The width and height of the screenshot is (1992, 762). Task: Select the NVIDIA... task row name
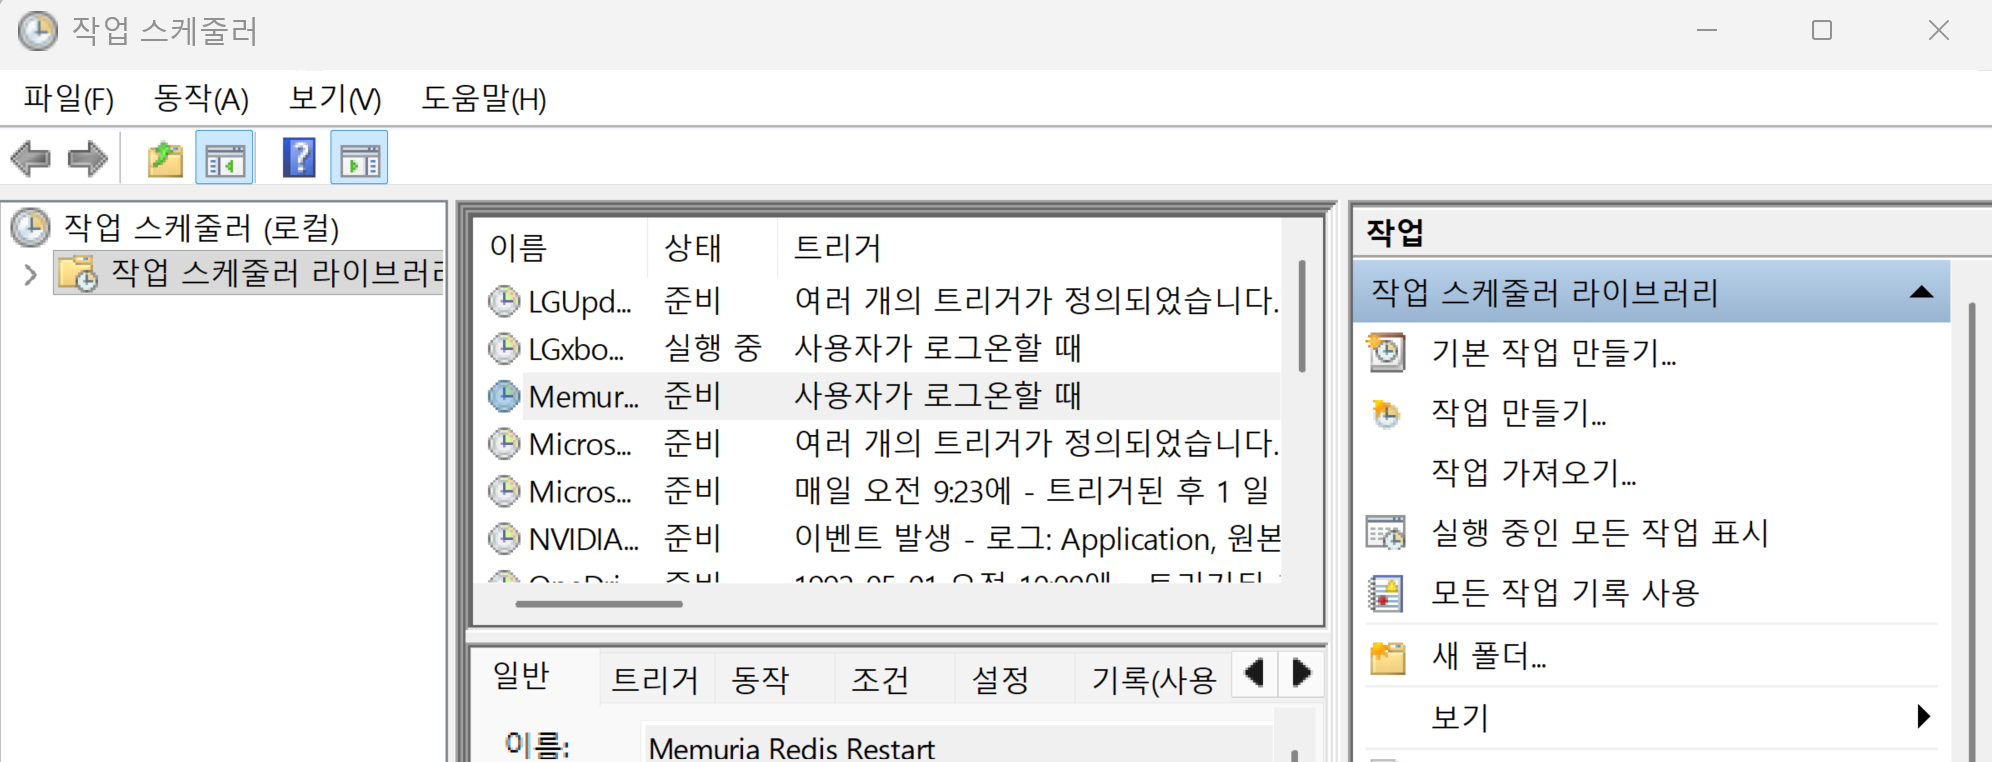584,540
